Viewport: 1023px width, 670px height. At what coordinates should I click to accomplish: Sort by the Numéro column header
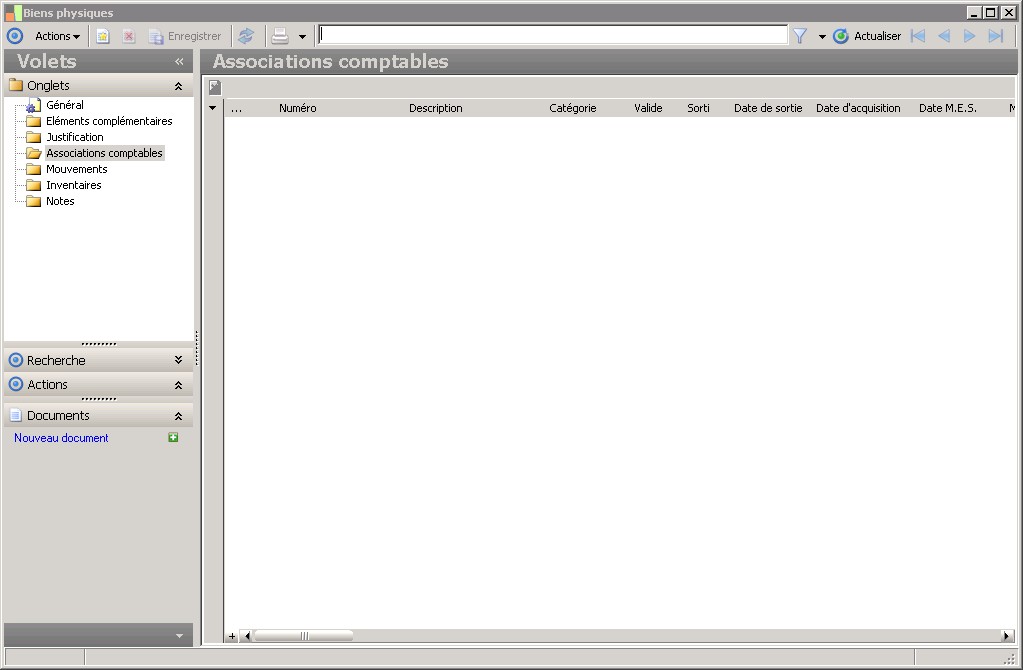[298, 108]
